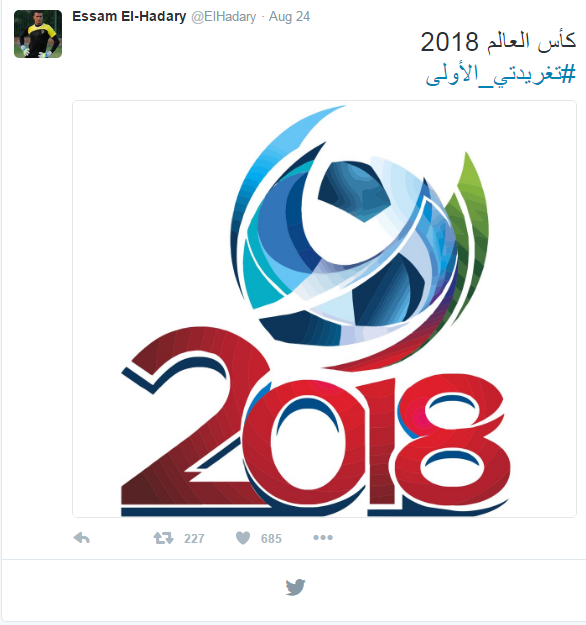Screen dimensions: 586x625
Task: Click the 2018 number in tweet text
Action: (449, 42)
